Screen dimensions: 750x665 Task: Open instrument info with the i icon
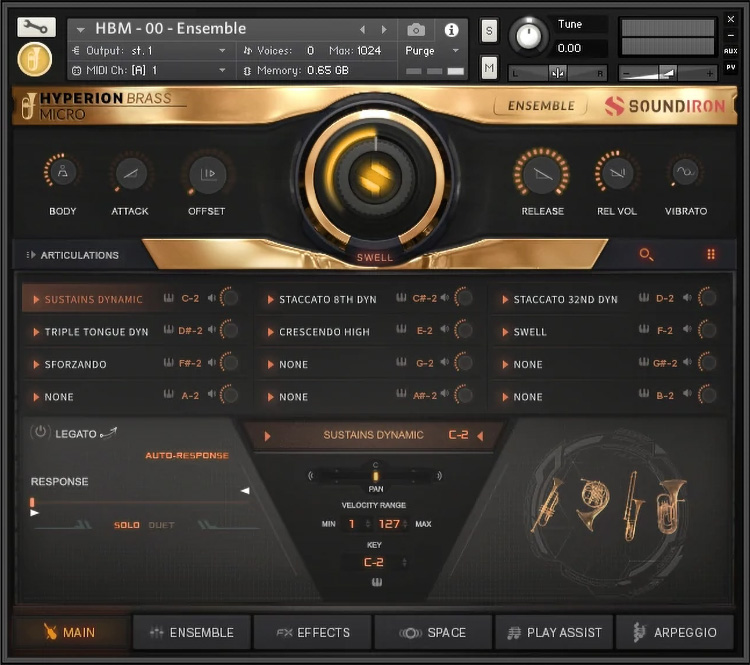point(451,30)
